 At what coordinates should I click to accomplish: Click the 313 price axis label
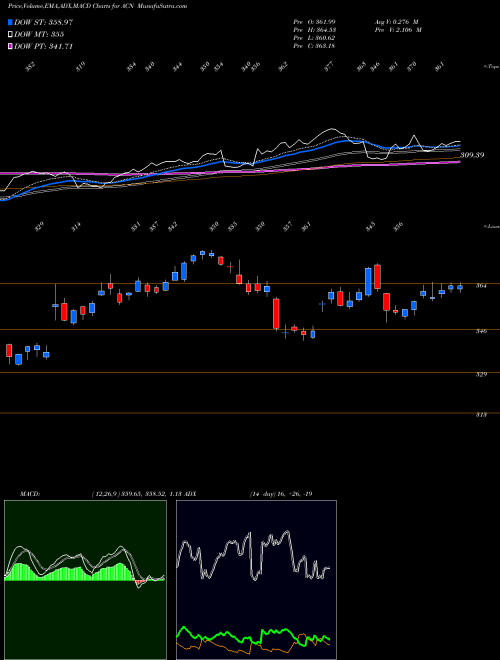[481, 415]
